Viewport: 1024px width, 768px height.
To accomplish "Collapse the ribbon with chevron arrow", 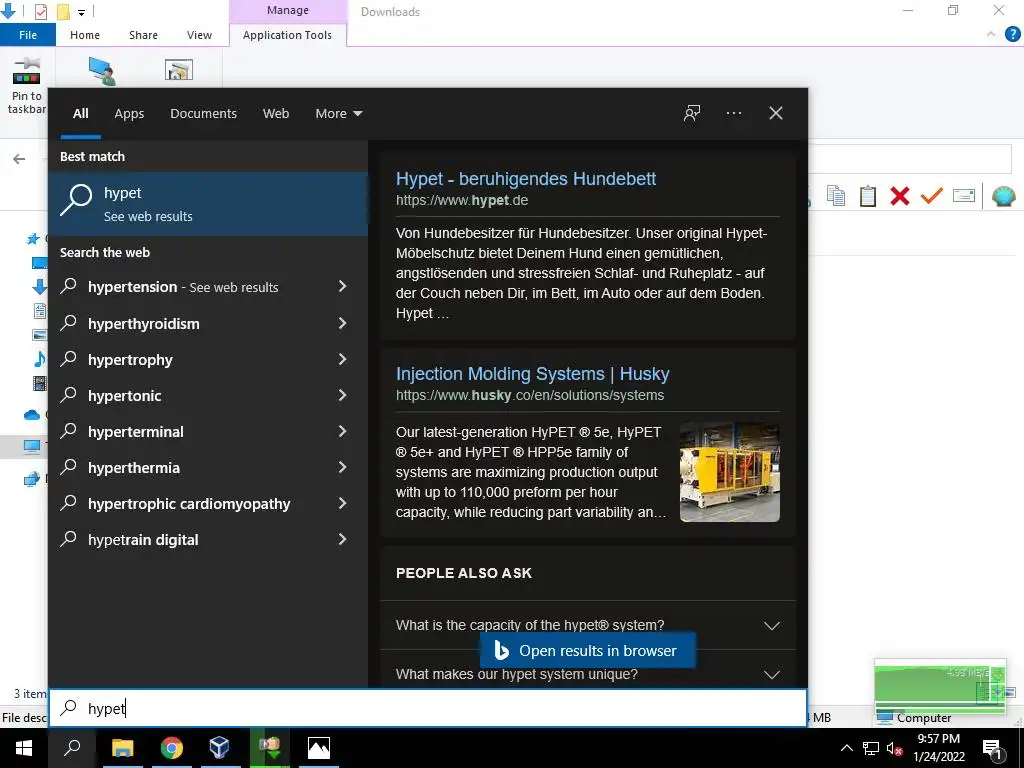I will tap(991, 34).
